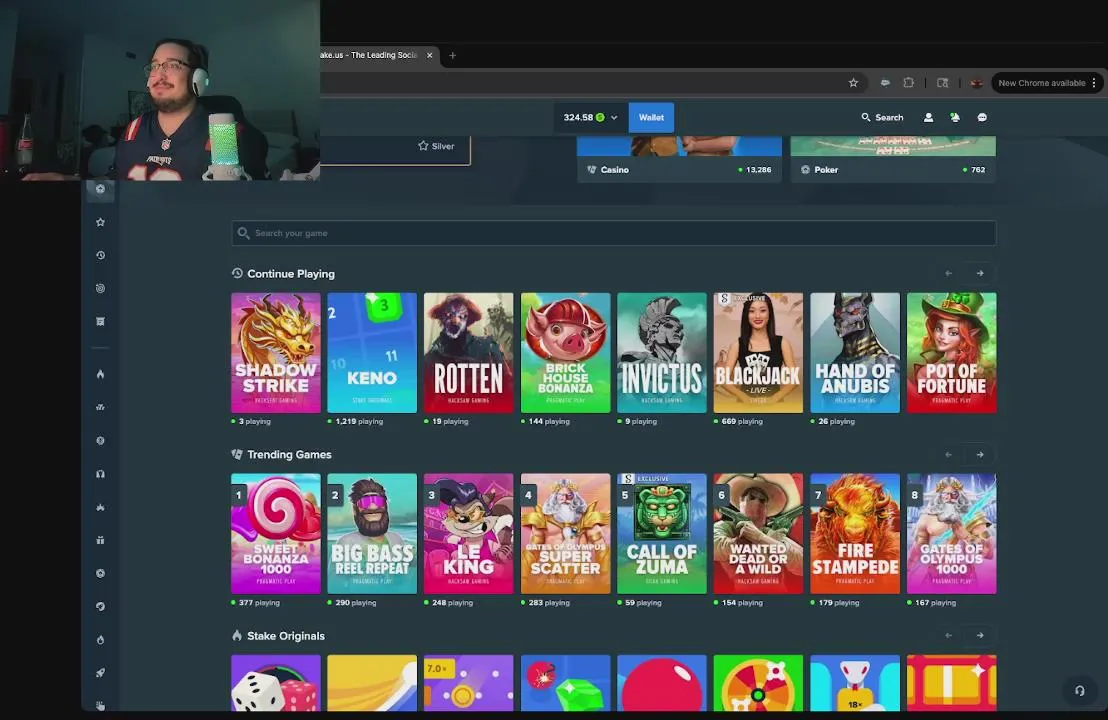Open Big Bass Reel Repeat game
Screen dimensions: 1108x720
pyautogui.click(x=372, y=533)
